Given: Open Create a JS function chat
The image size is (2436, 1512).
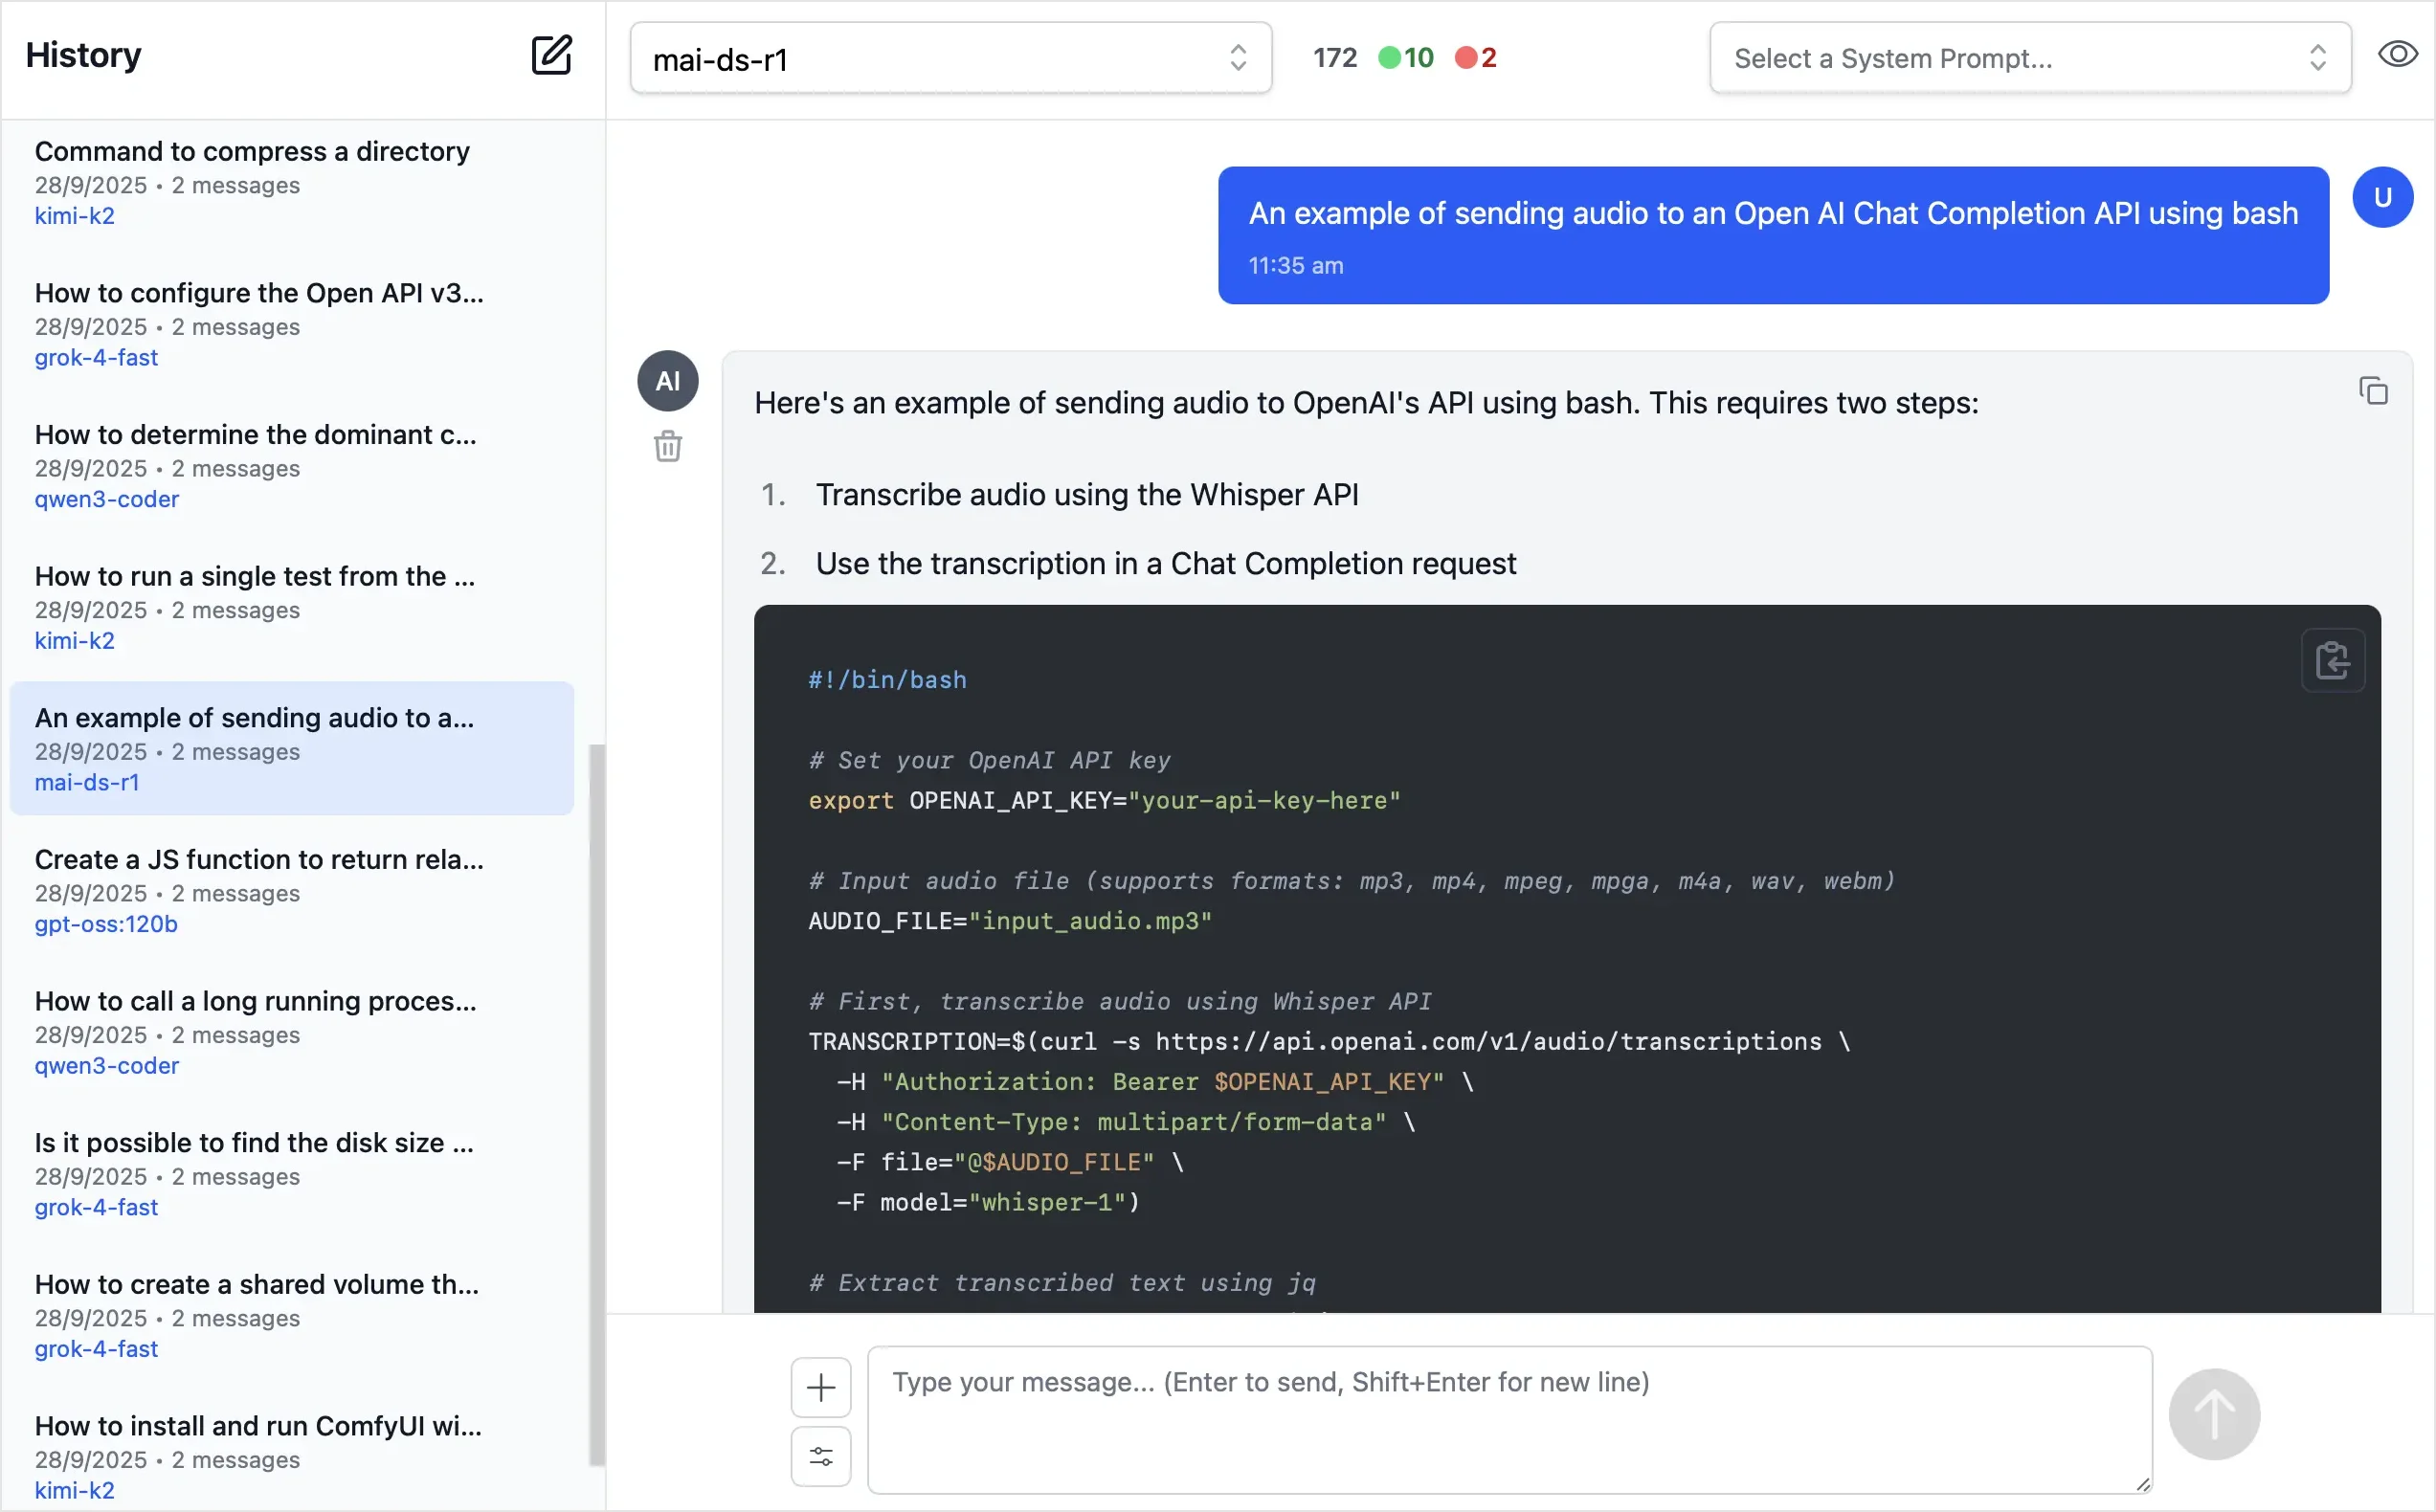Looking at the screenshot, I should point(259,860).
